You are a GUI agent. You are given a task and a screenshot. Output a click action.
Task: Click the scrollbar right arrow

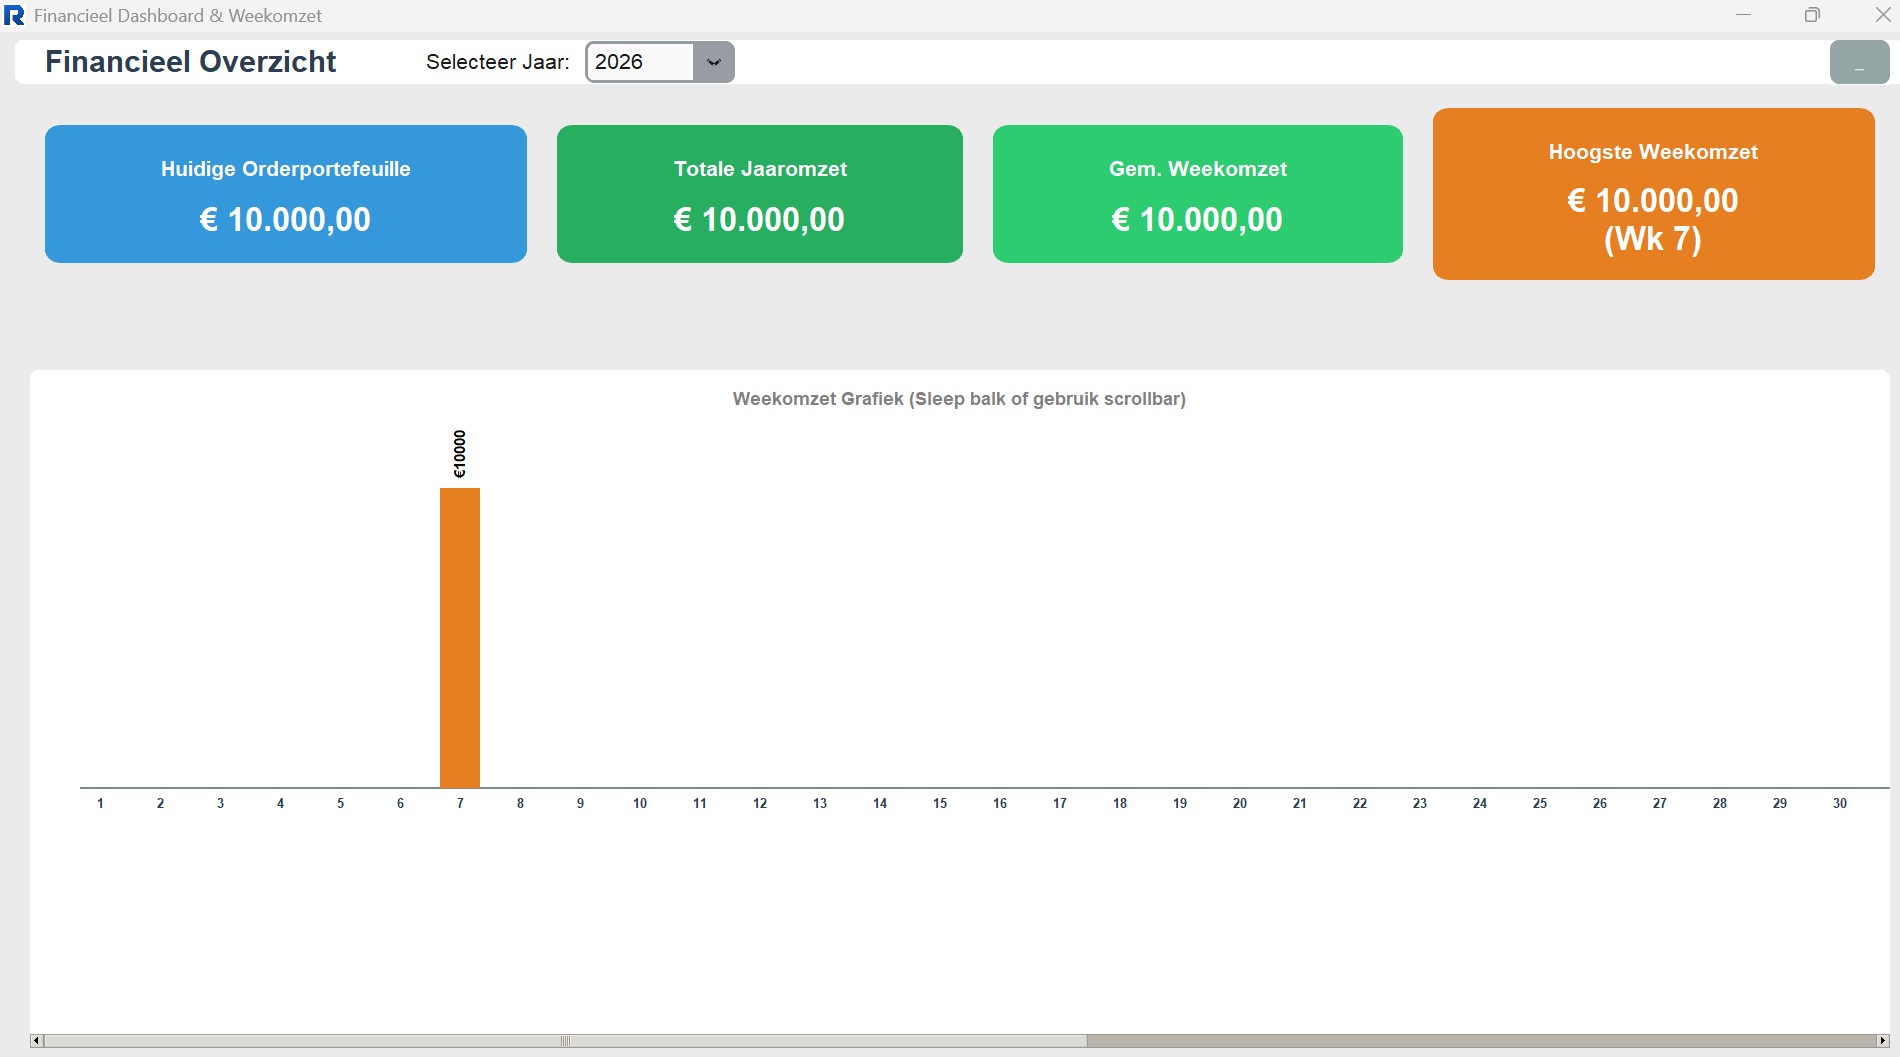(1882, 1041)
